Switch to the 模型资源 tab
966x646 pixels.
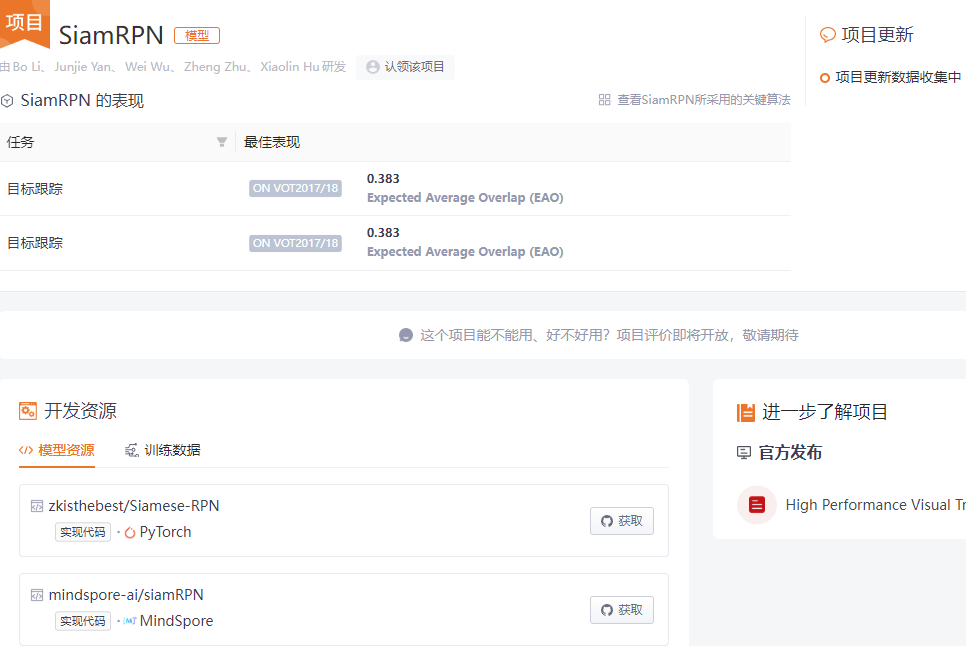click(x=57, y=450)
